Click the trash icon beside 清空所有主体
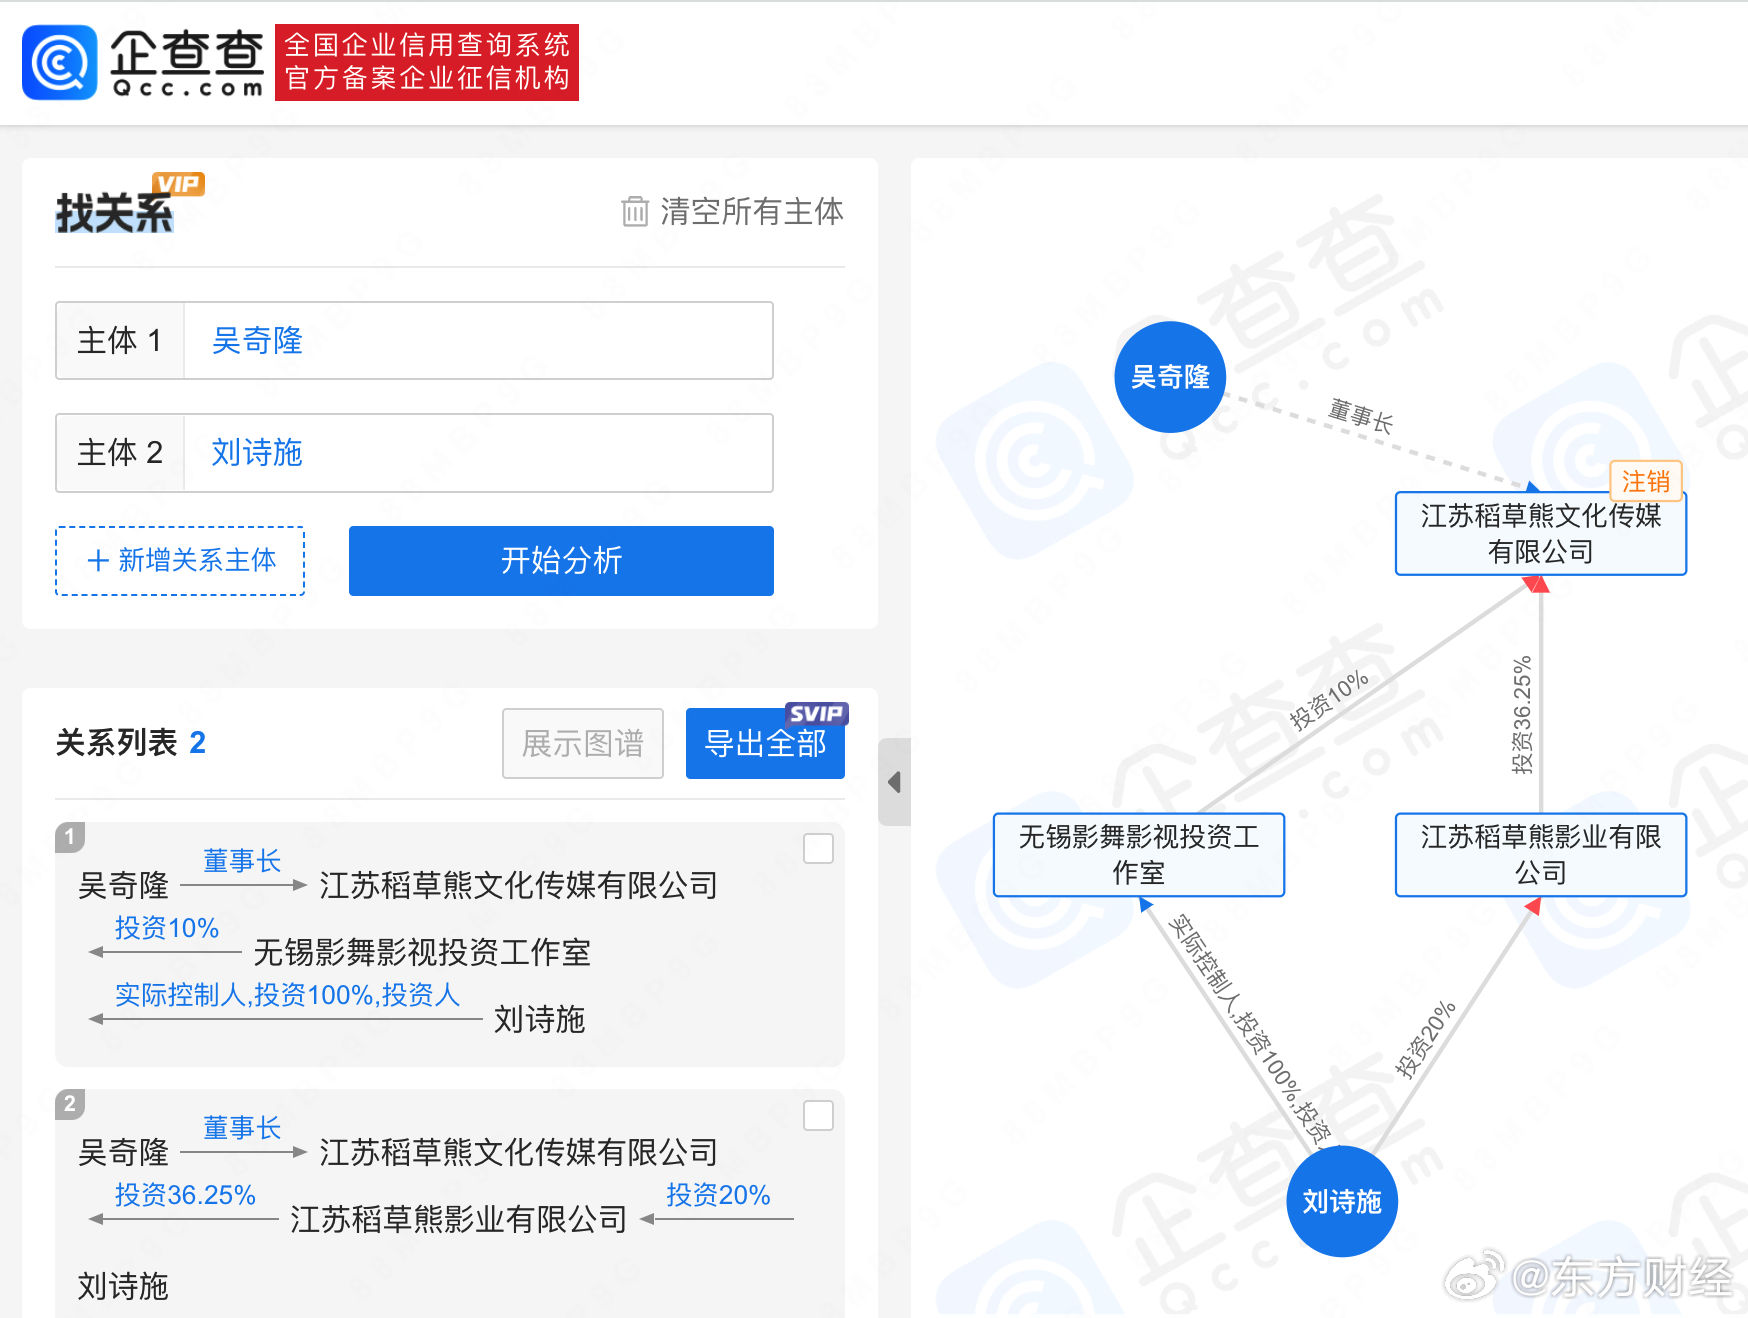Image resolution: width=1748 pixels, height=1318 pixels. coord(635,211)
